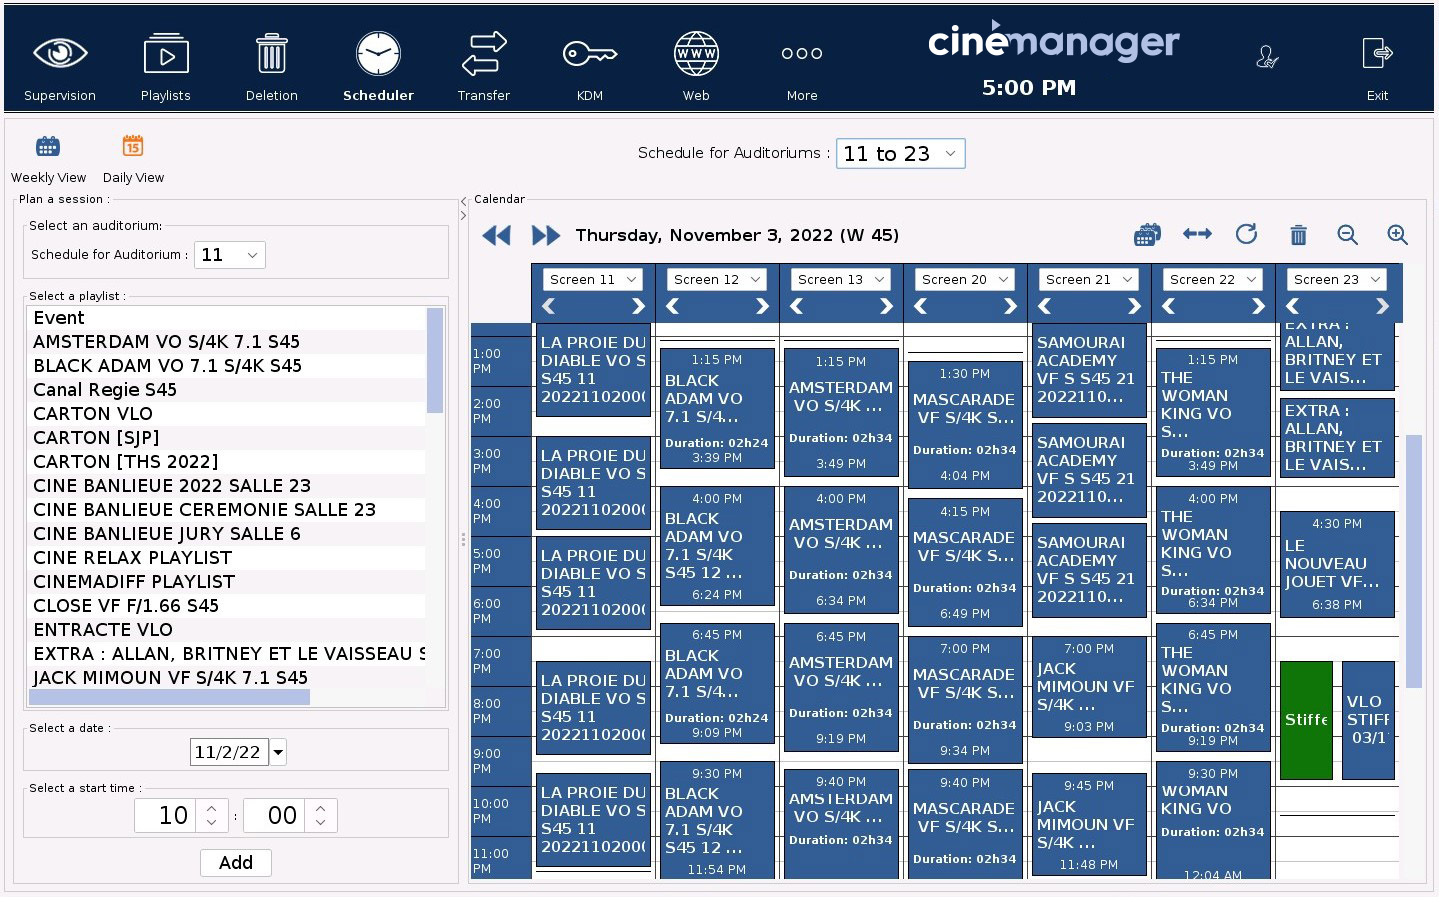Open the Web section
This screenshot has width=1439, height=897.
click(x=695, y=63)
